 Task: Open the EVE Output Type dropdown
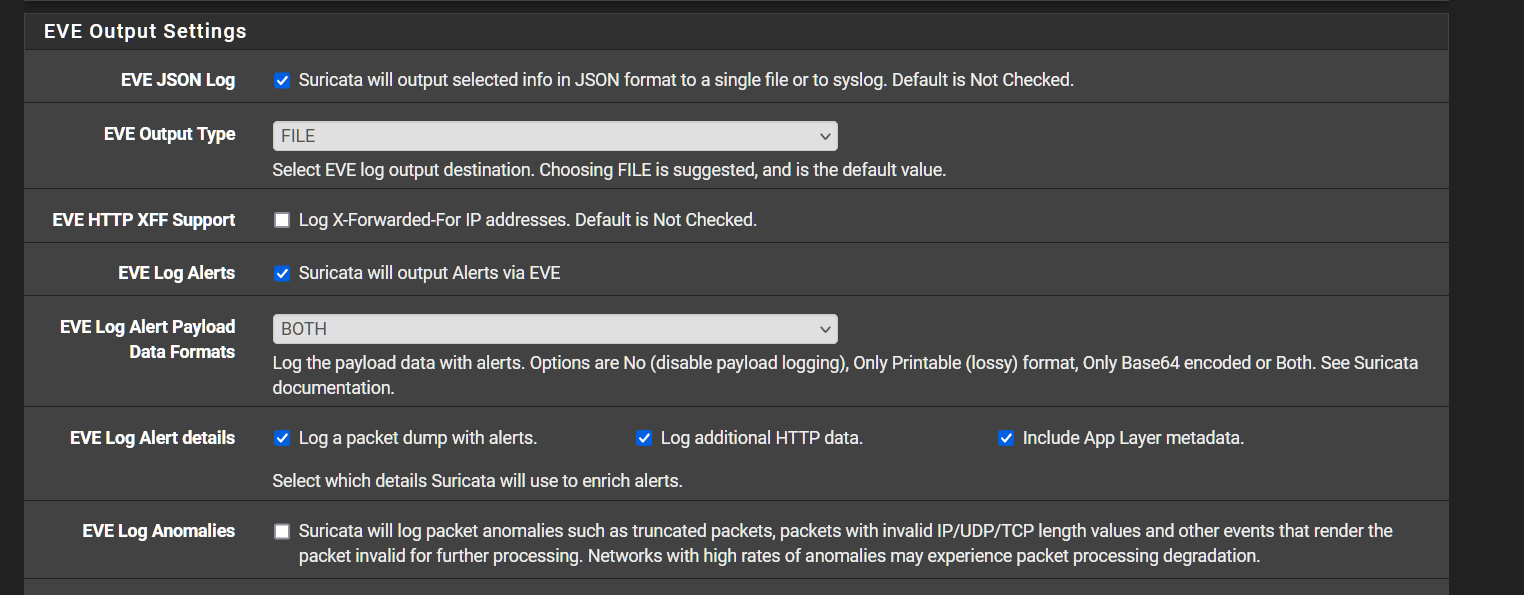pyautogui.click(x=555, y=136)
